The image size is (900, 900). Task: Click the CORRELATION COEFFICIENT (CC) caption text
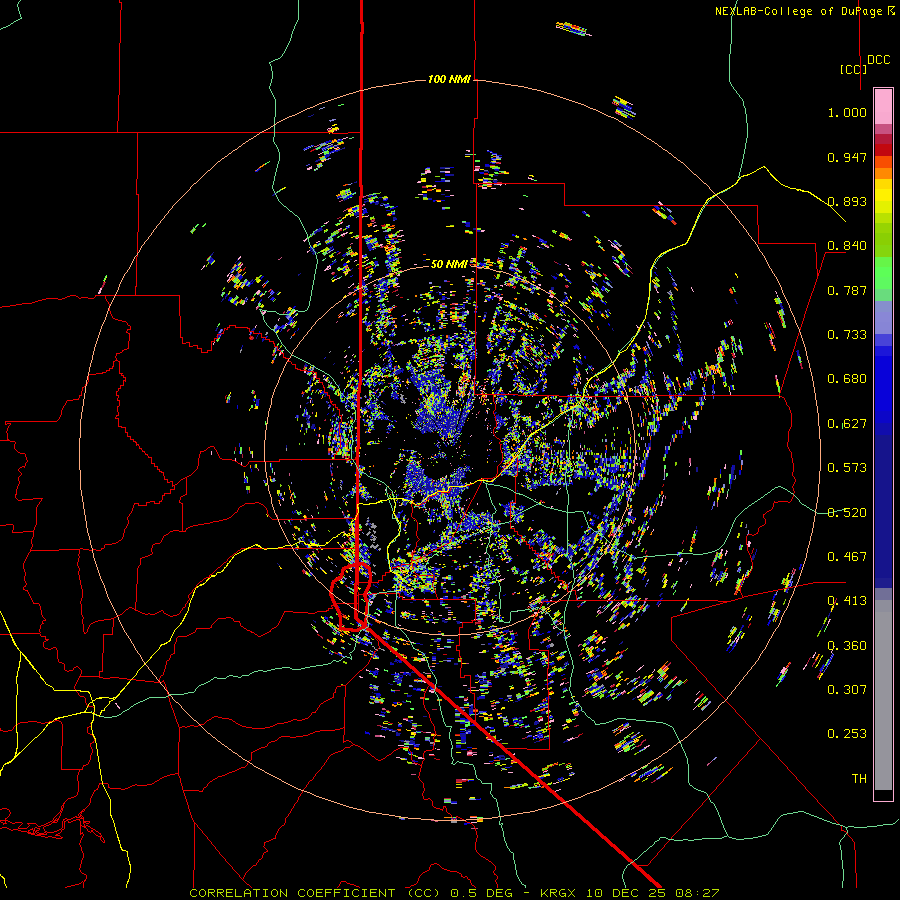click(x=317, y=893)
